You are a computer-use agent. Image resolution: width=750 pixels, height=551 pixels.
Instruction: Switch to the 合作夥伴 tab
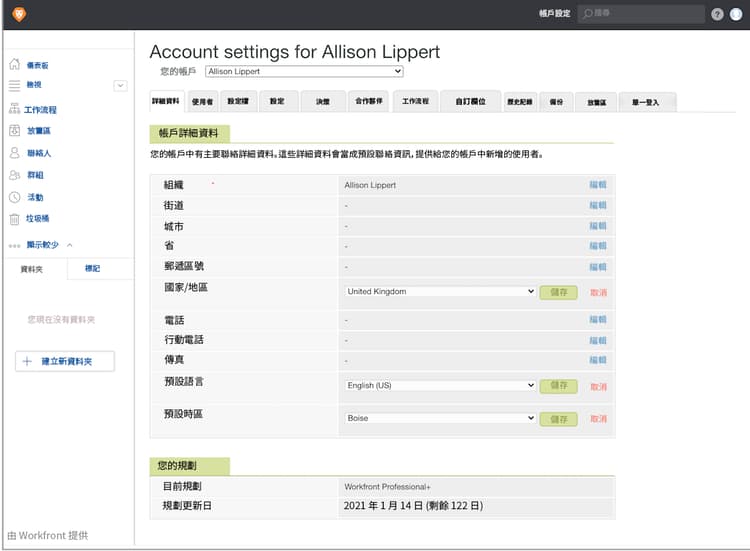[x=369, y=101]
